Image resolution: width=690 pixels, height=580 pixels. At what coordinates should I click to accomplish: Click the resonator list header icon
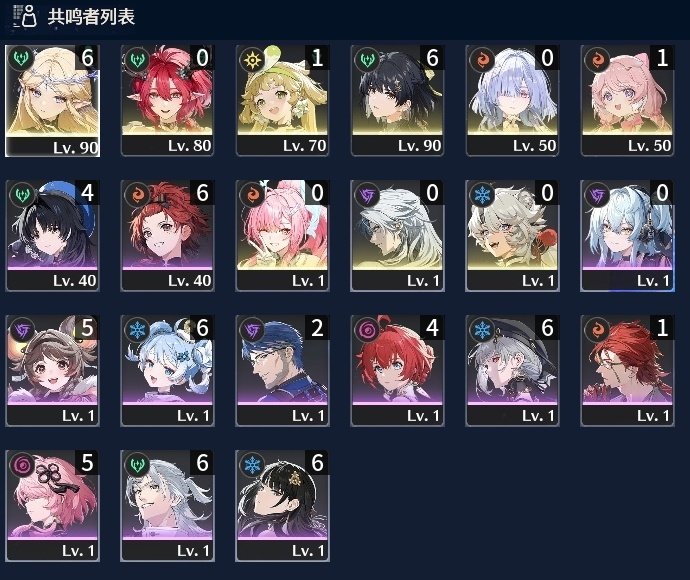pos(25,16)
